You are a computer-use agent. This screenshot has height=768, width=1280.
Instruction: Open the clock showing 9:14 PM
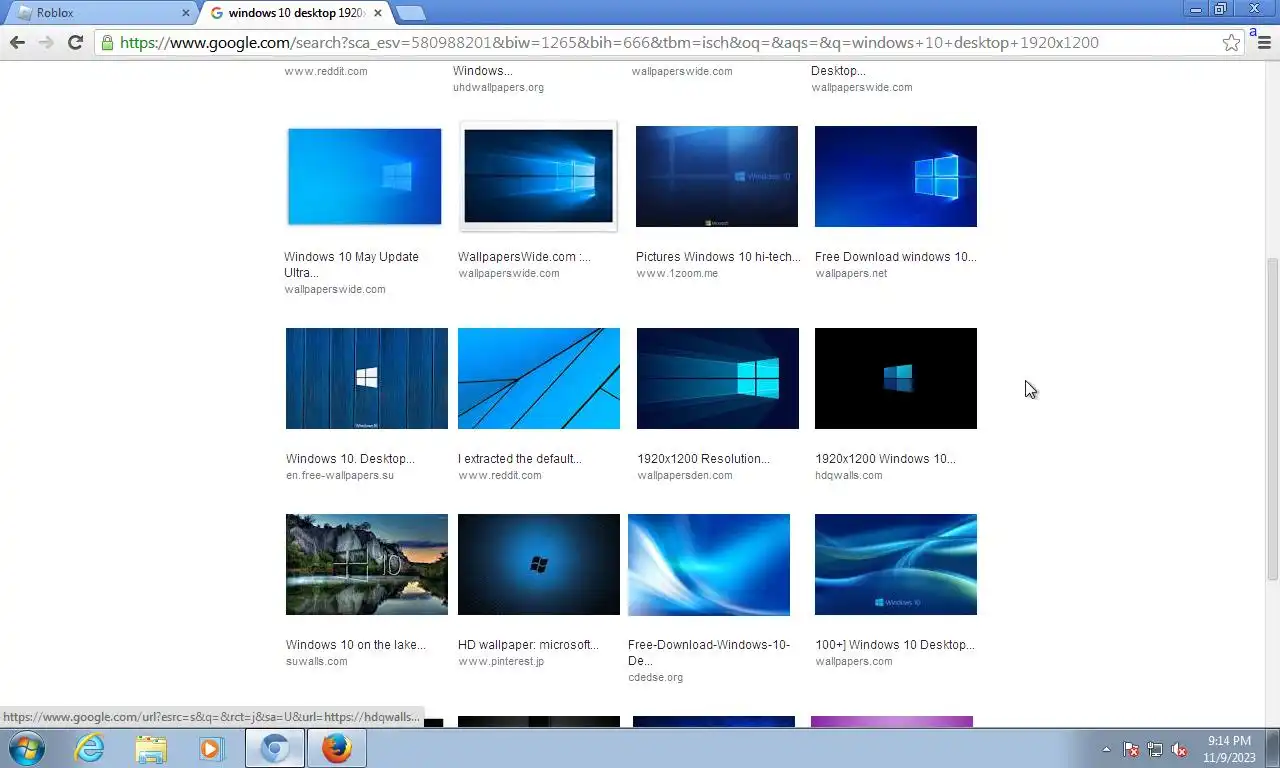point(1229,749)
